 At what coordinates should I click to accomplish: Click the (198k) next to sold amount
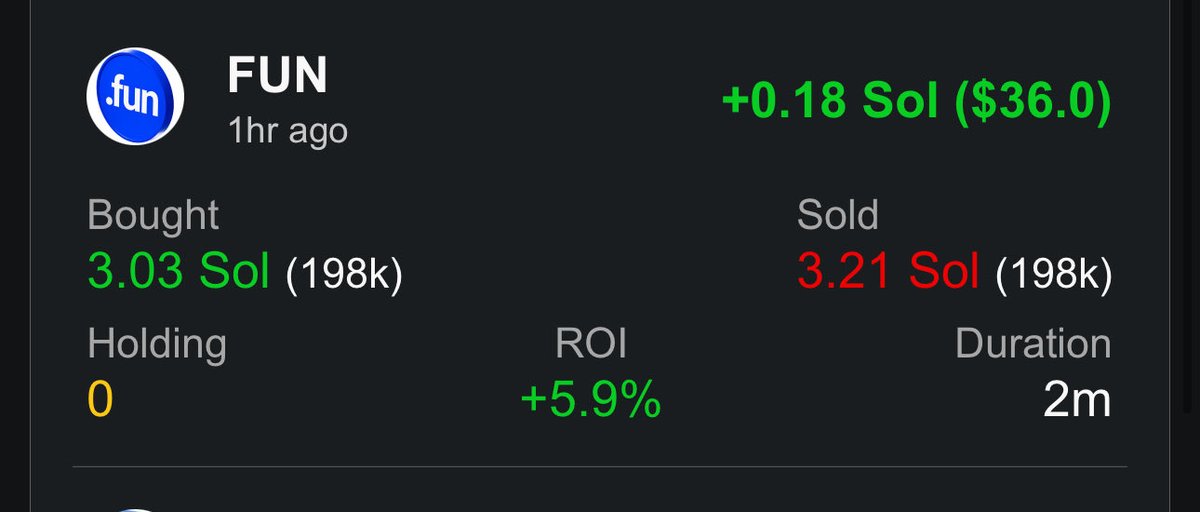[x=1054, y=274]
